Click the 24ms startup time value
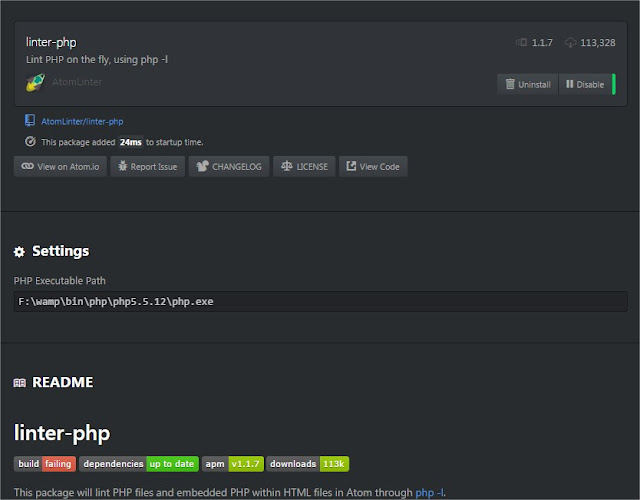The image size is (640, 500). [131, 142]
